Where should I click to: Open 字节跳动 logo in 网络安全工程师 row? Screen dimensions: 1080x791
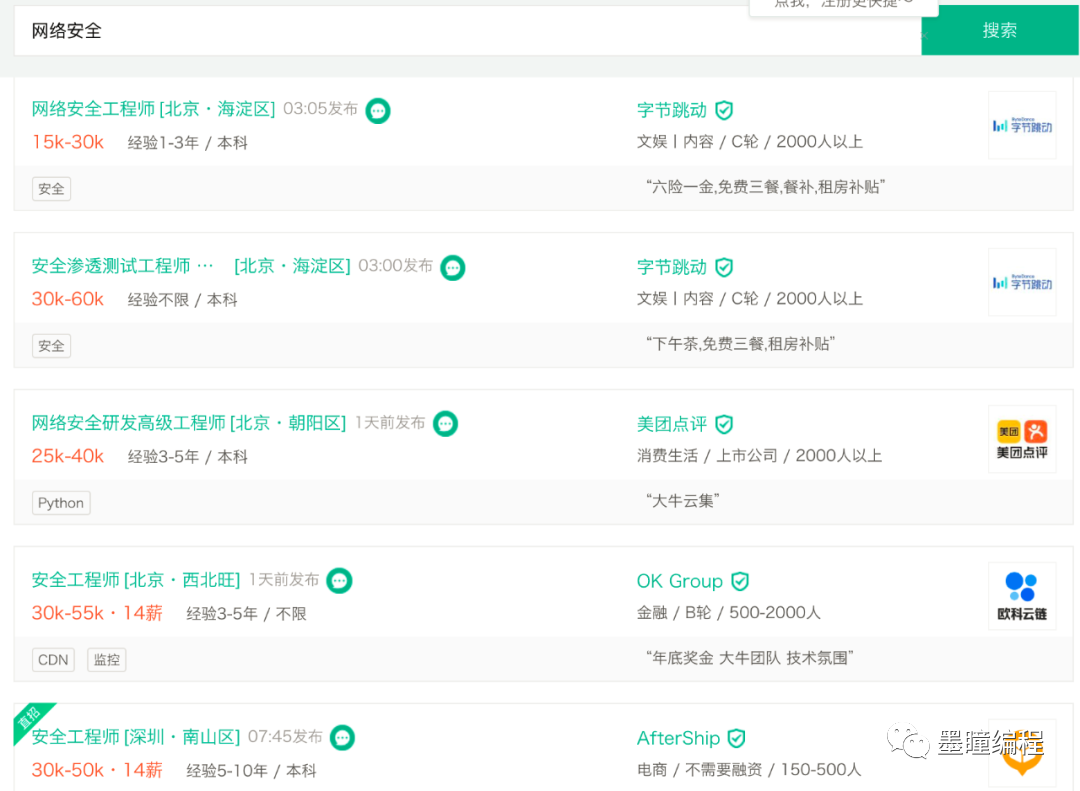coord(1022,125)
